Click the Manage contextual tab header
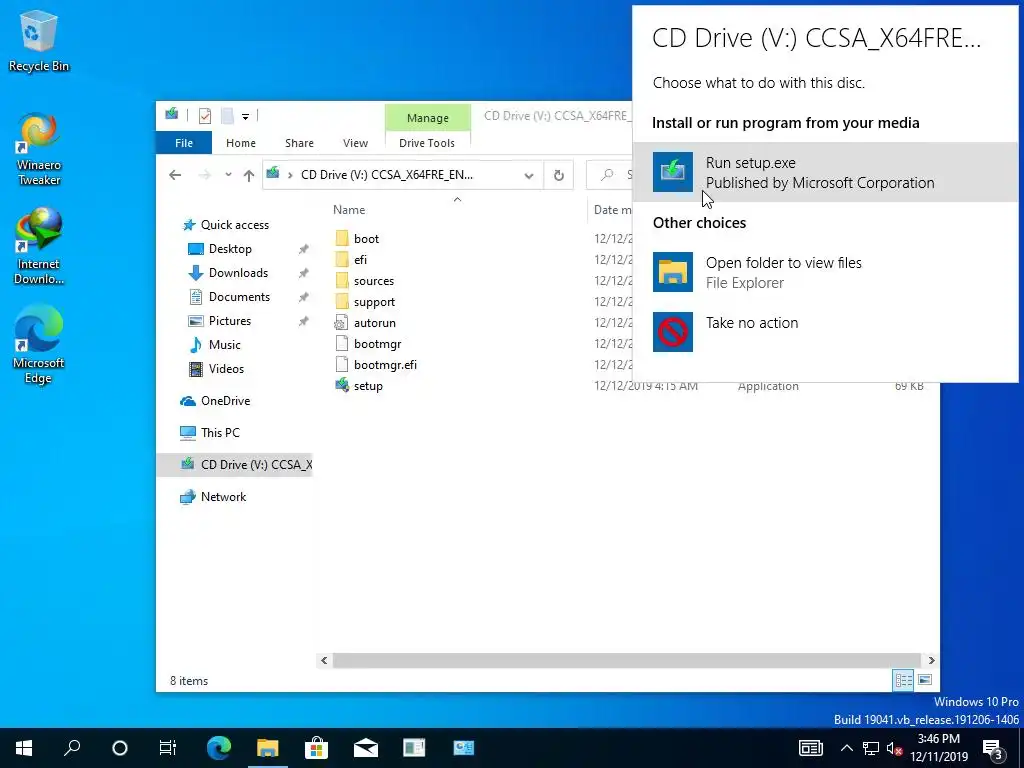Viewport: 1024px width, 768px height. 427,118
